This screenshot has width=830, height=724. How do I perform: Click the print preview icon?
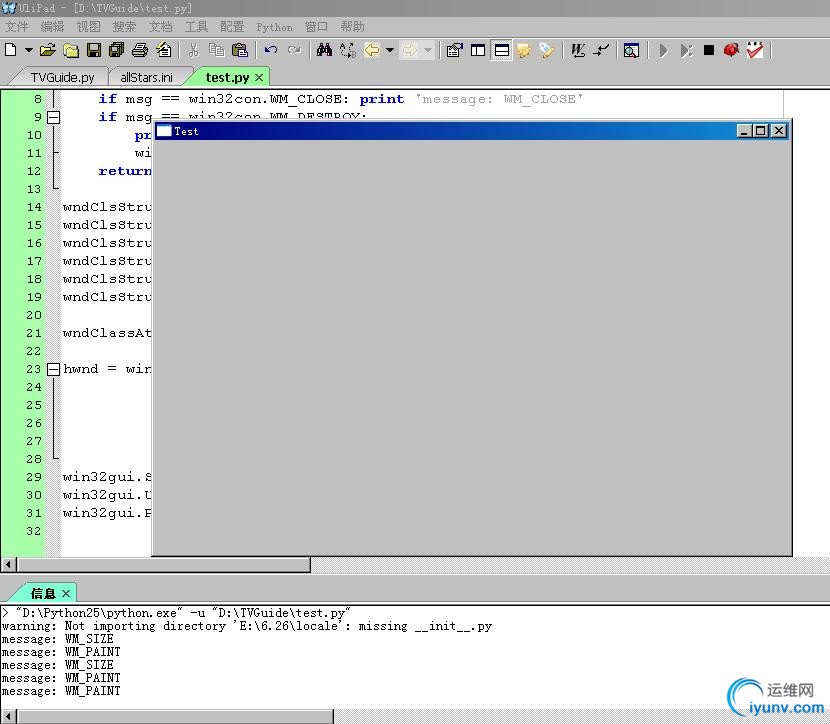[164, 50]
